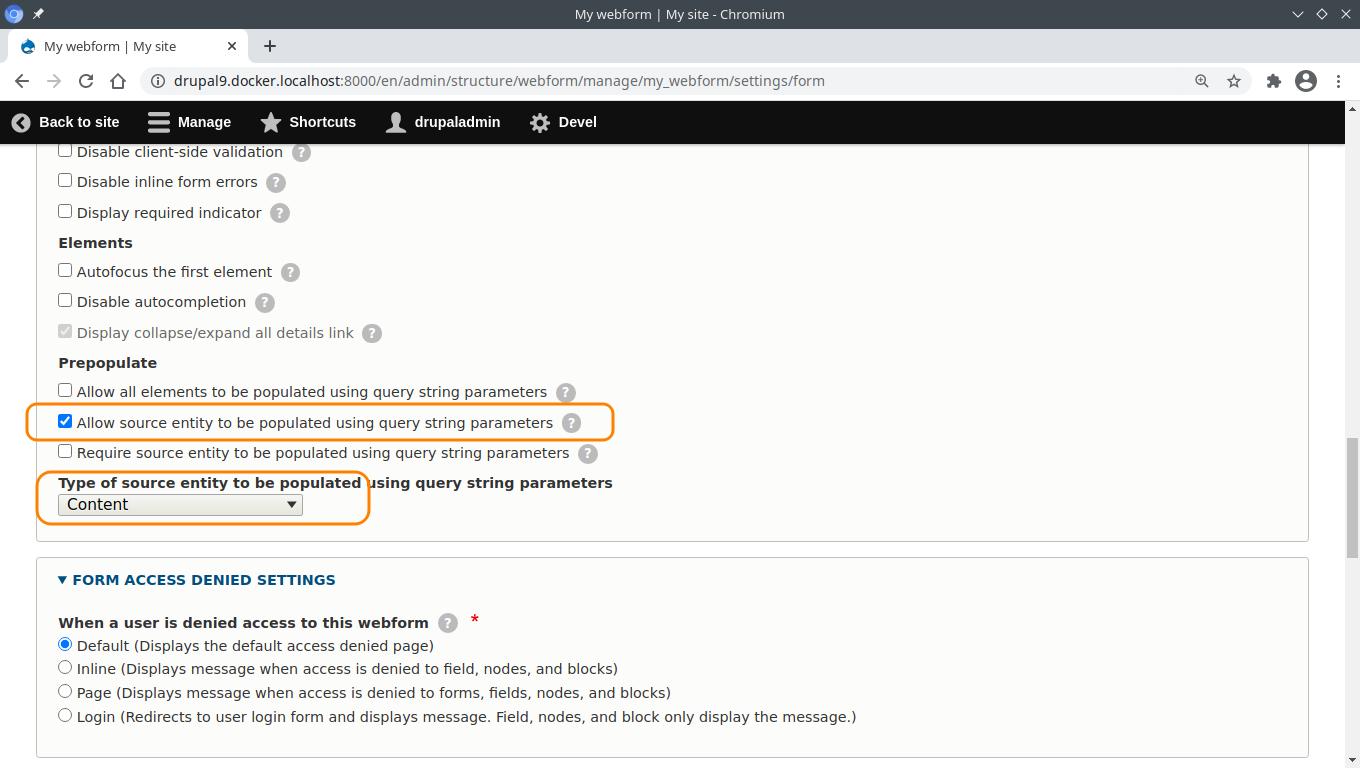Check Allow all elements to be populated
This screenshot has height=768, width=1360.
65,390
